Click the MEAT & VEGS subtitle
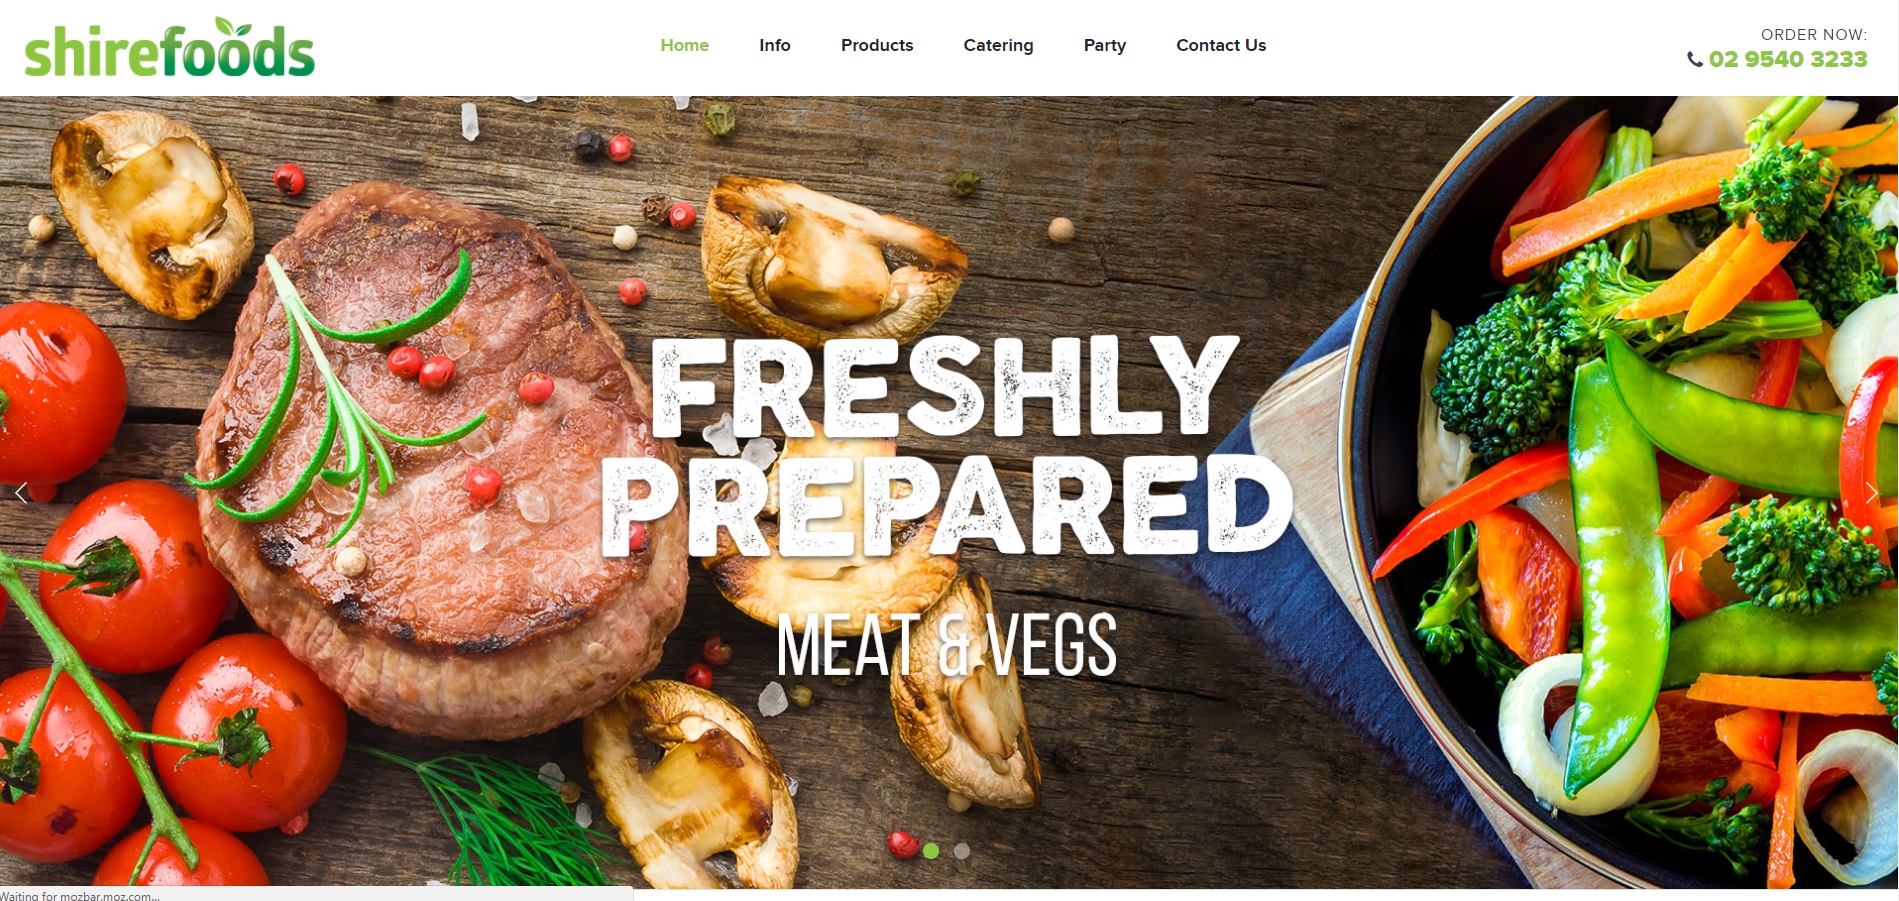The height and width of the screenshot is (901, 1899). [946, 645]
